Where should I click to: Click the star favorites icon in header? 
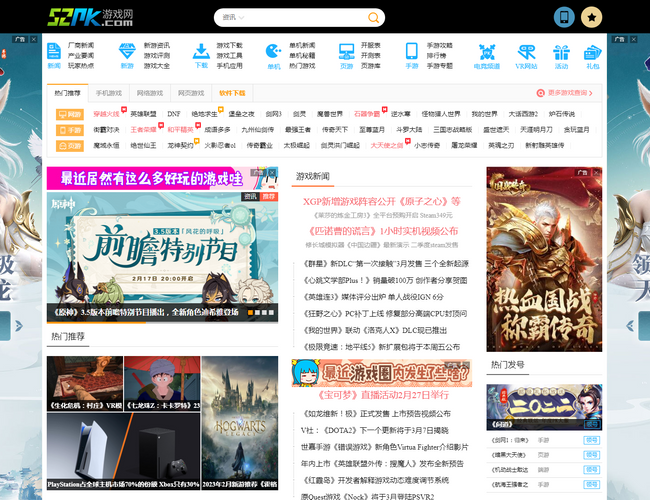pyautogui.click(x=591, y=17)
